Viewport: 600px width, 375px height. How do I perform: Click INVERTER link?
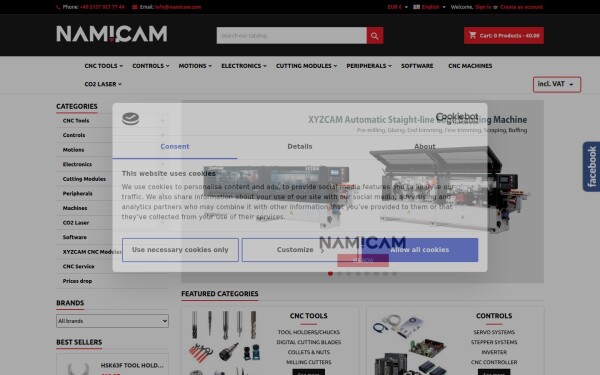(x=494, y=352)
